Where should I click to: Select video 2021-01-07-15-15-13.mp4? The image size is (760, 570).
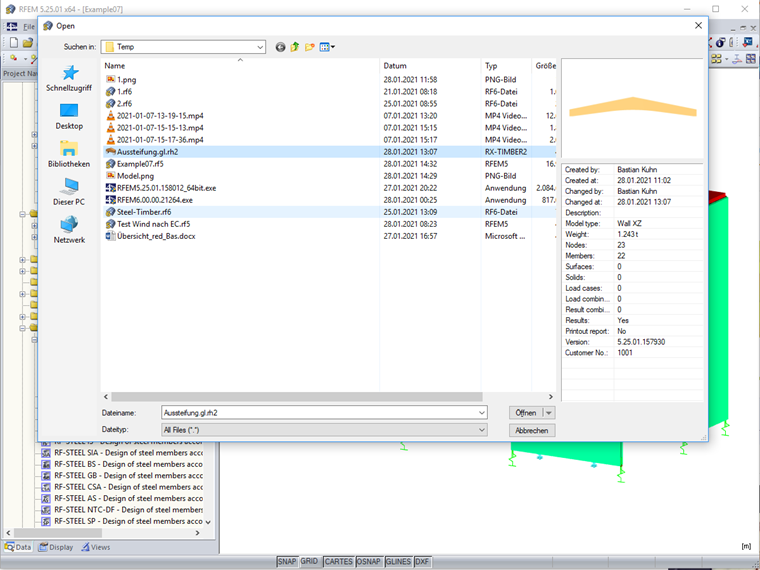point(160,128)
